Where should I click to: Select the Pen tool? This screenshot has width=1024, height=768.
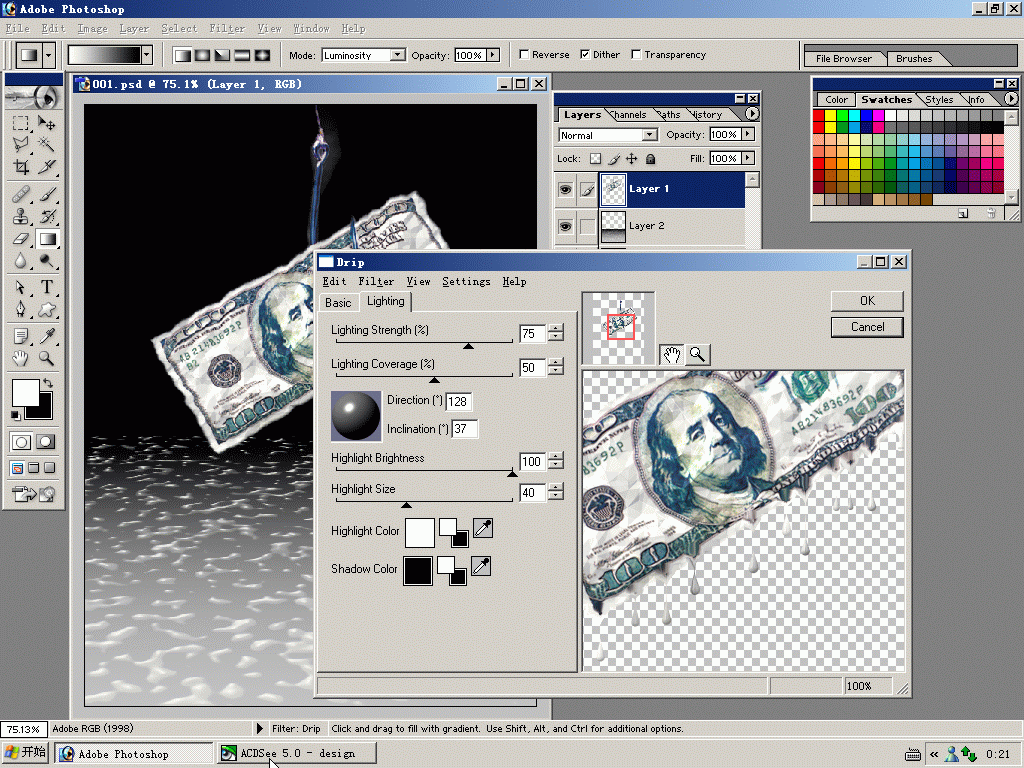(x=21, y=310)
